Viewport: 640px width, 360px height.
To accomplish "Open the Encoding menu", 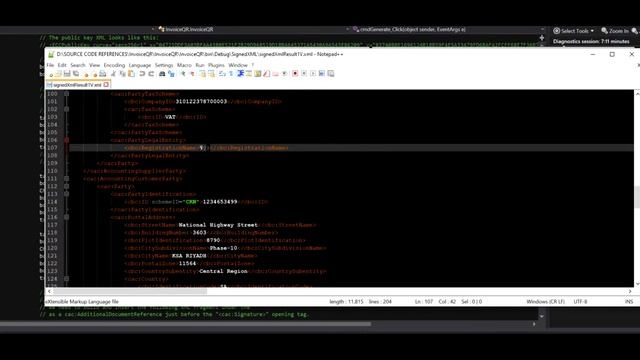I will pos(114,65).
